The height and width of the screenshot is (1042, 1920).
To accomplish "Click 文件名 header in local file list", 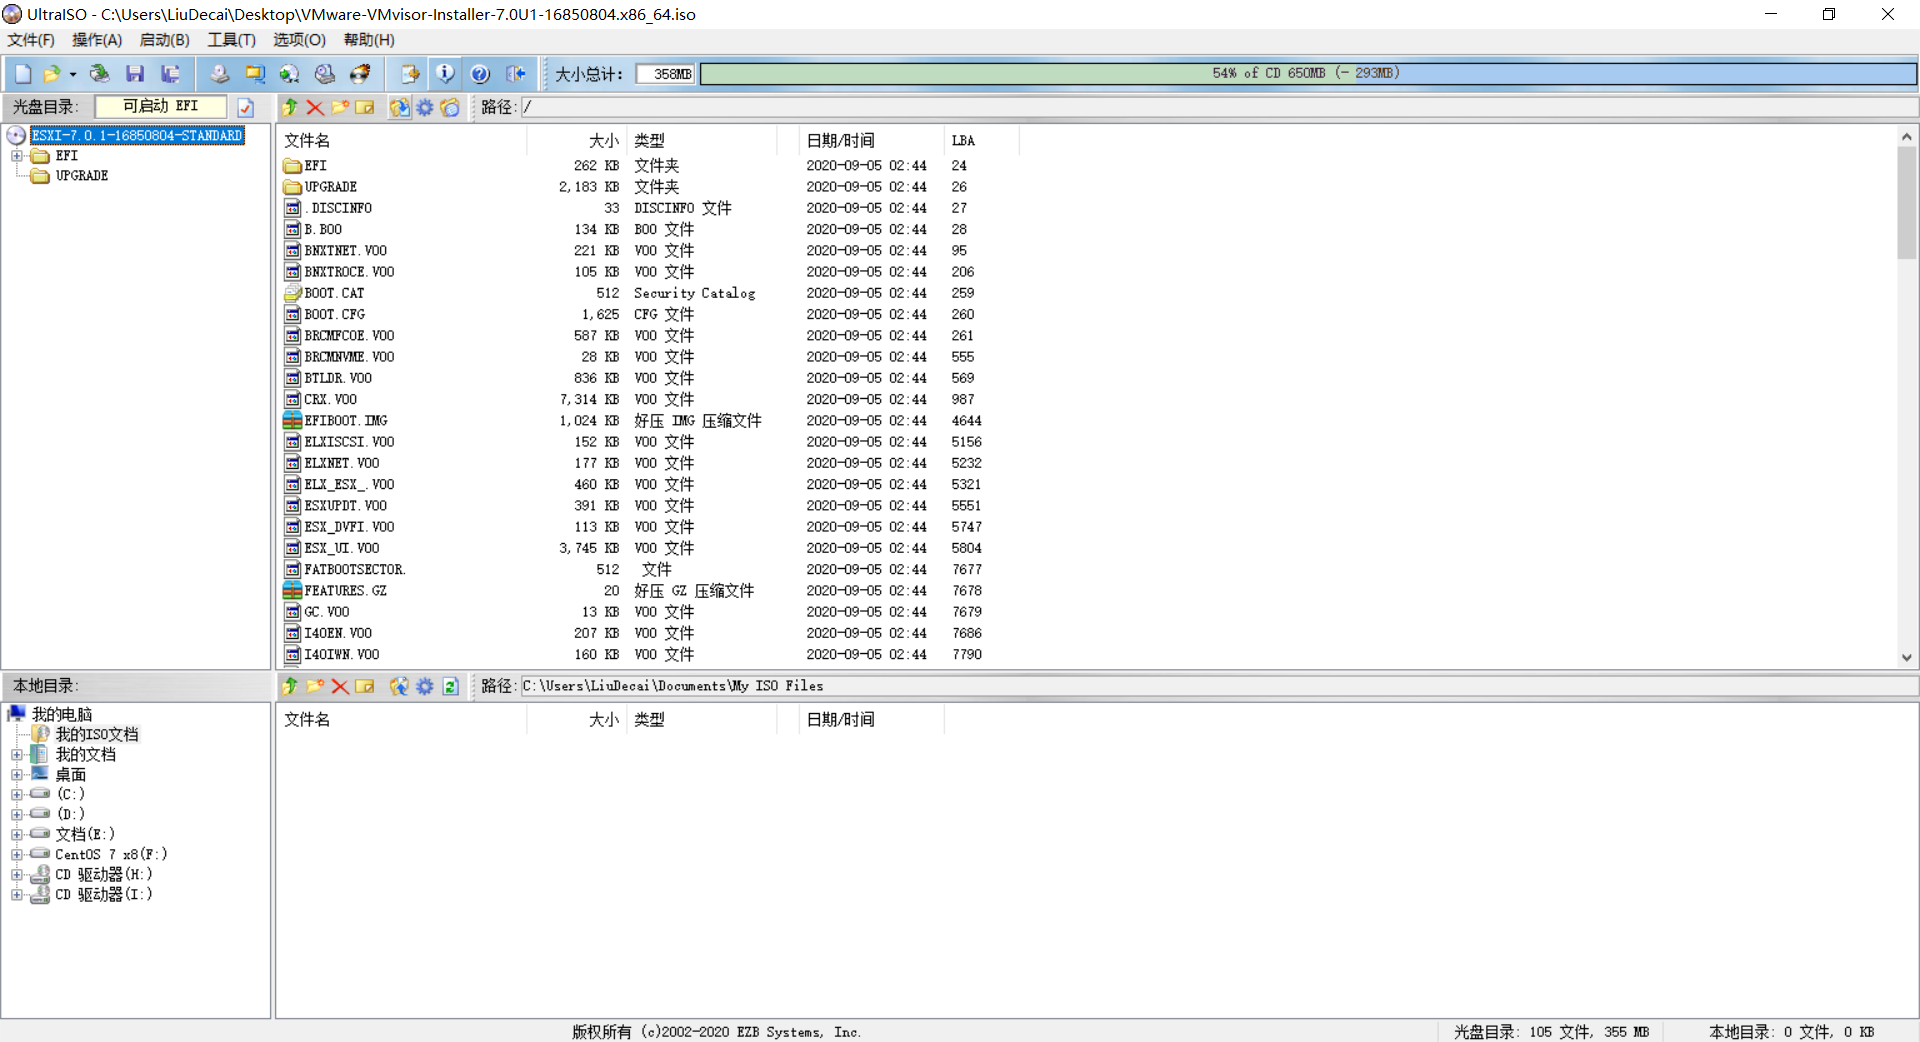I will click(x=401, y=720).
